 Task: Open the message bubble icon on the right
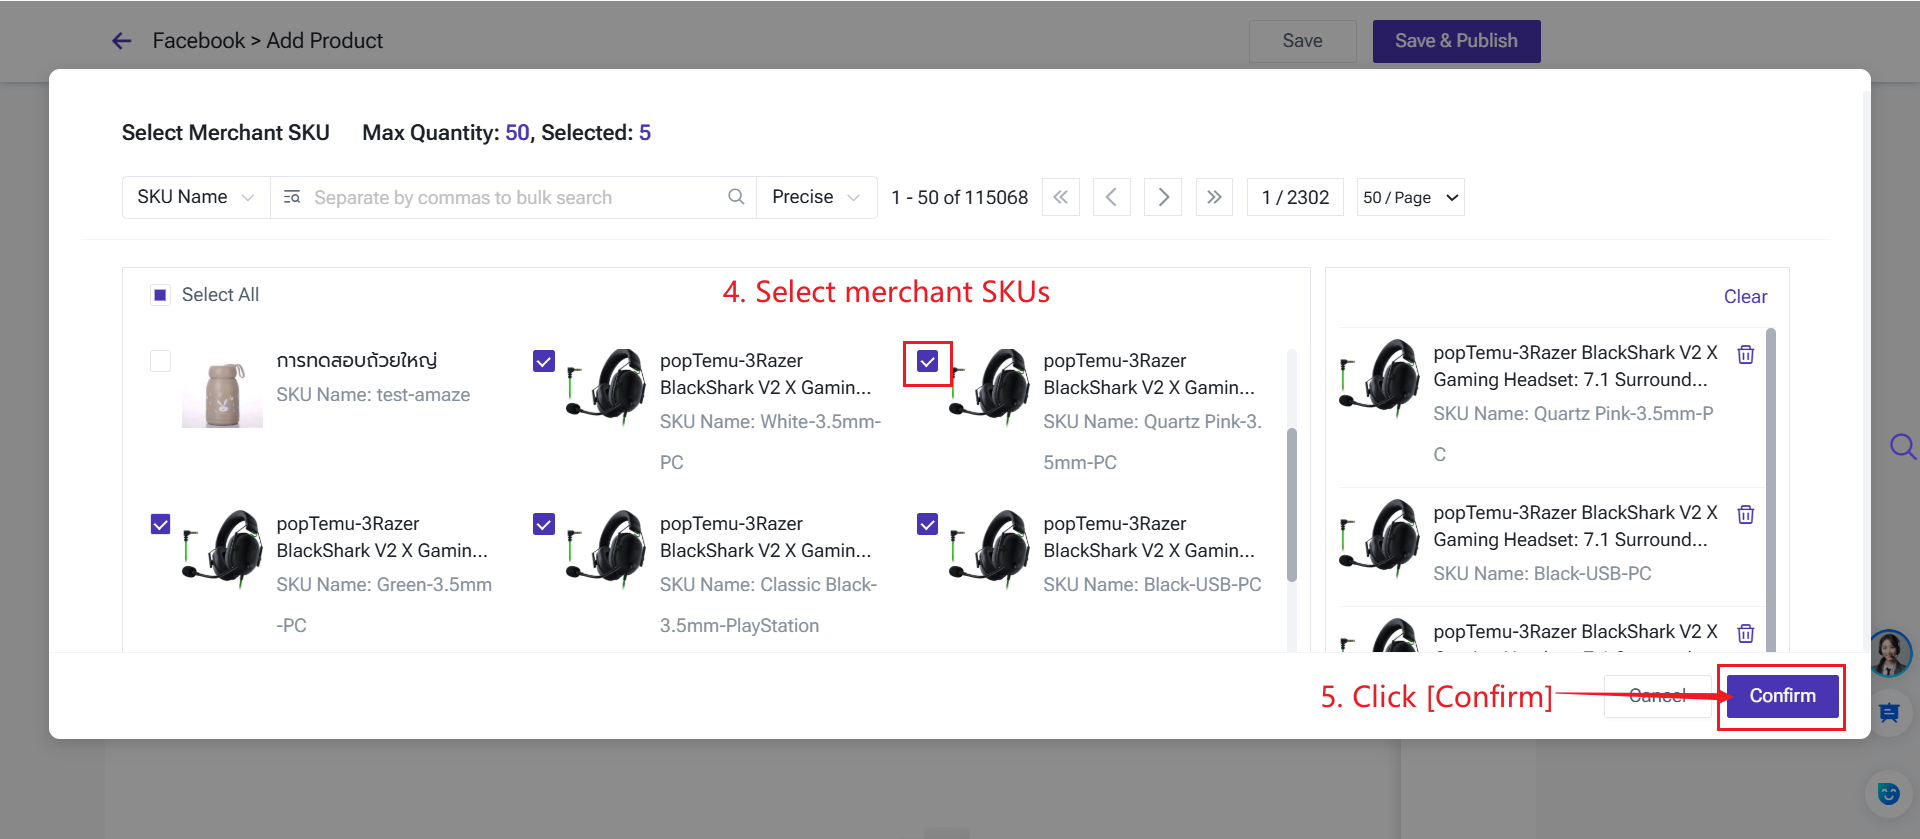pos(1889,712)
